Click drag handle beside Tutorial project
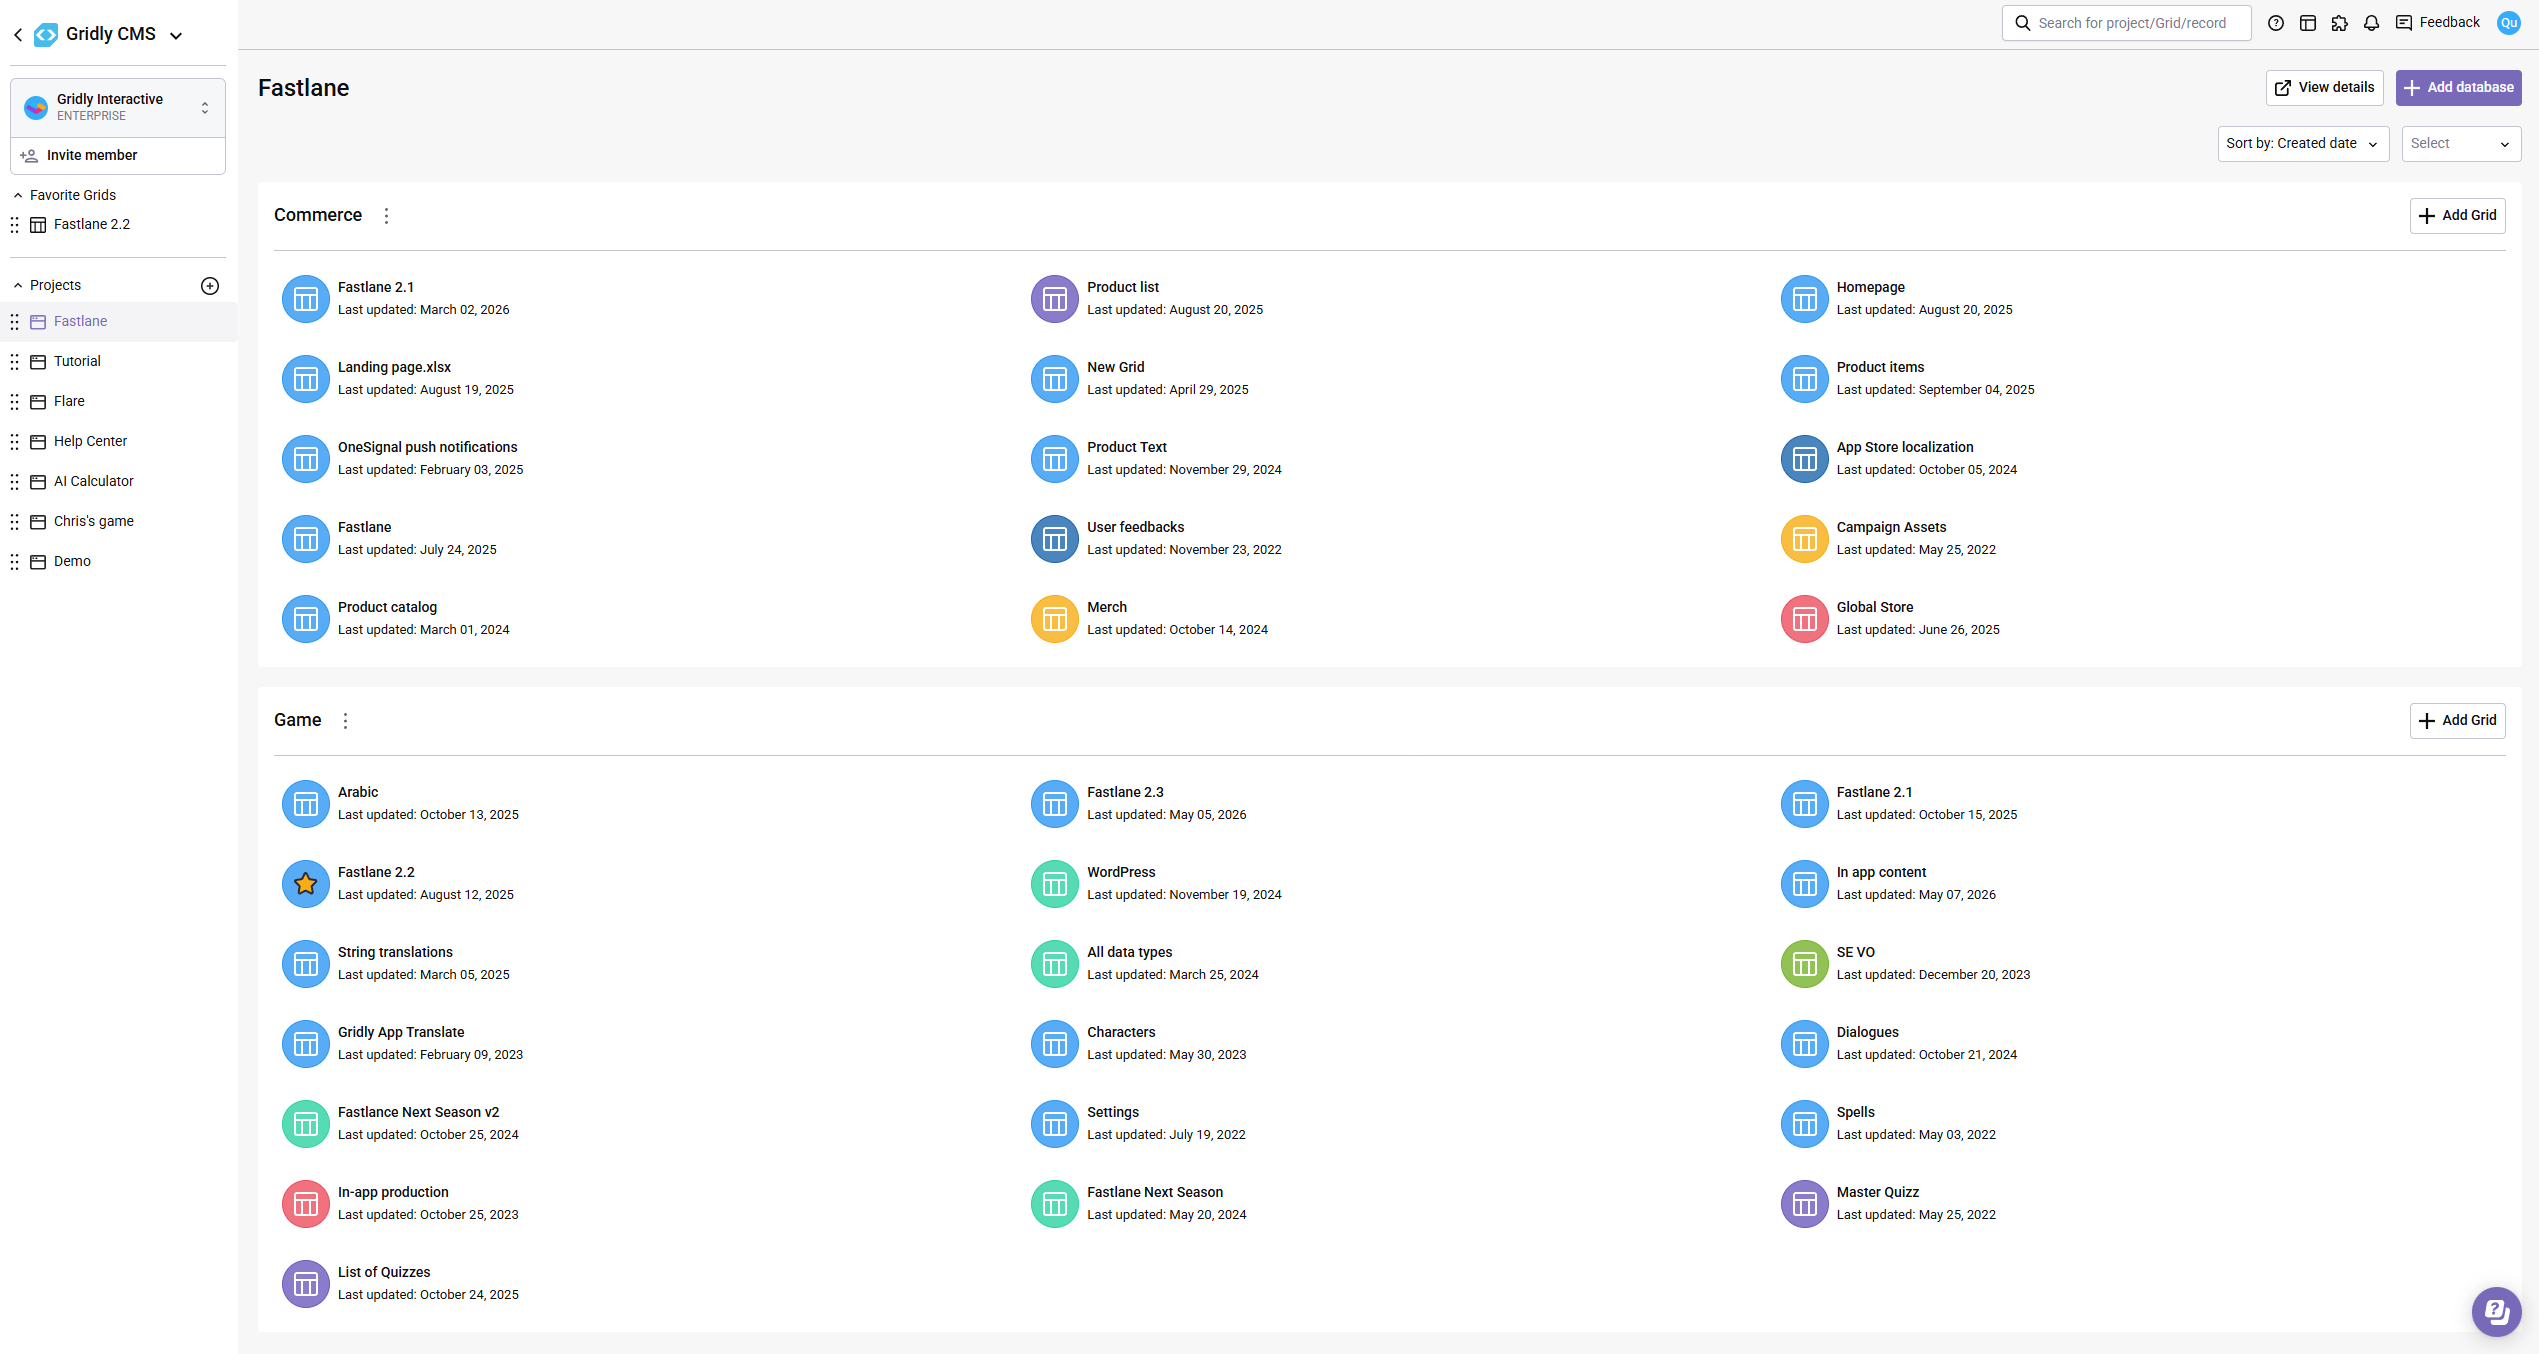This screenshot has width=2539, height=1354. point(15,362)
